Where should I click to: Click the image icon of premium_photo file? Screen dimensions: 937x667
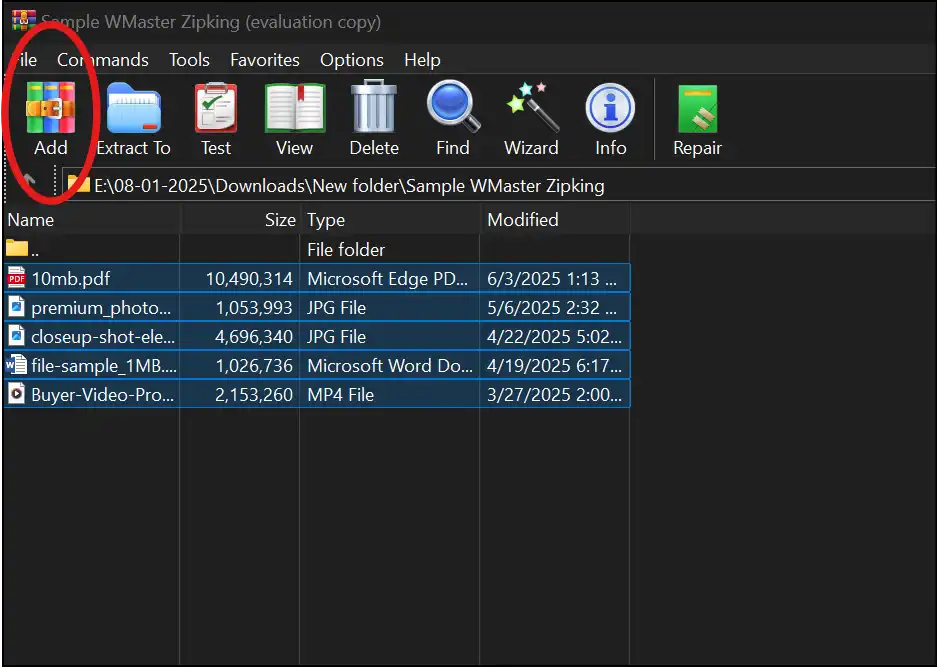coord(16,307)
